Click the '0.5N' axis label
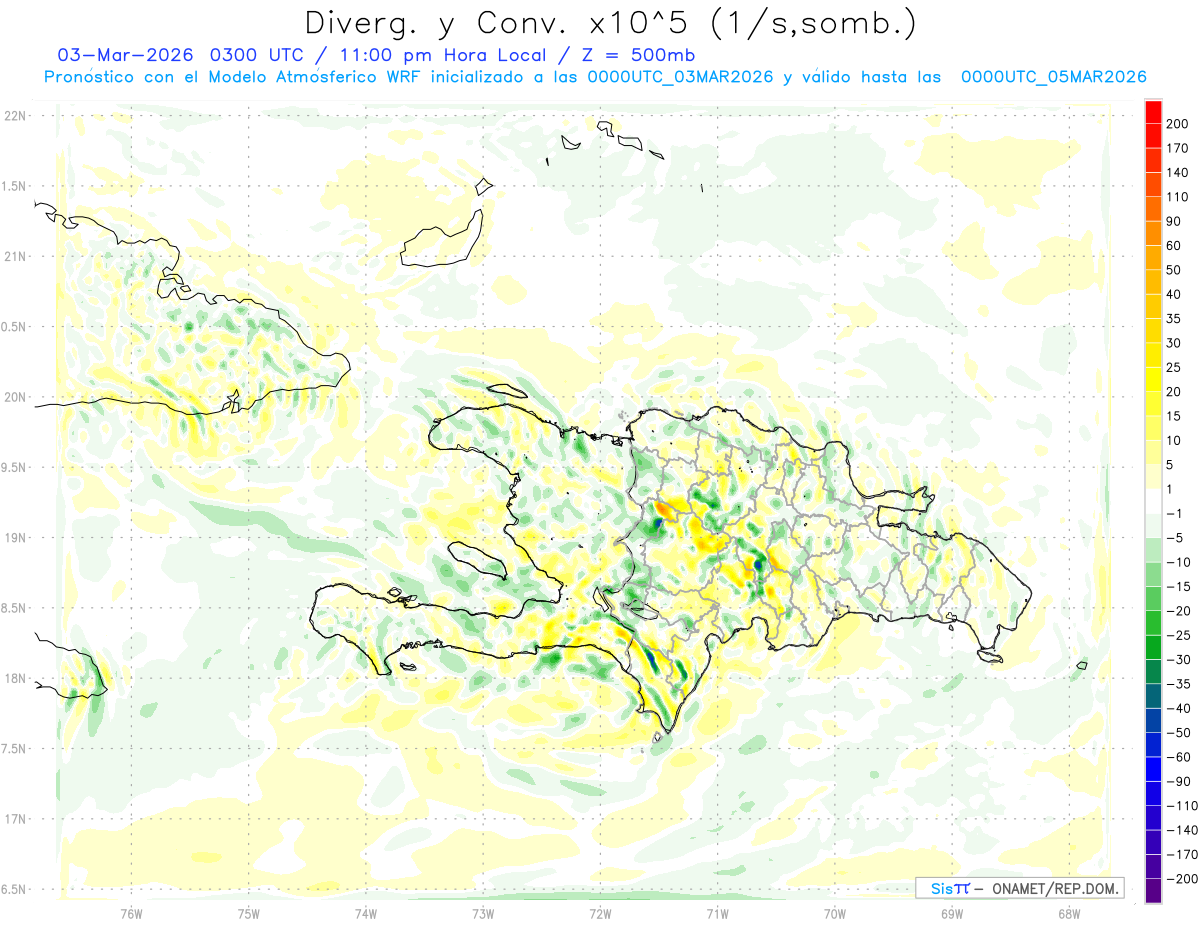 point(14,326)
